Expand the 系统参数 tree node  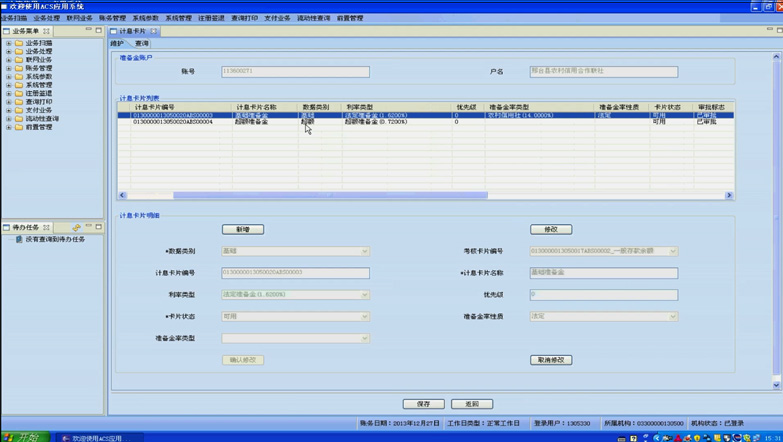click(9, 77)
